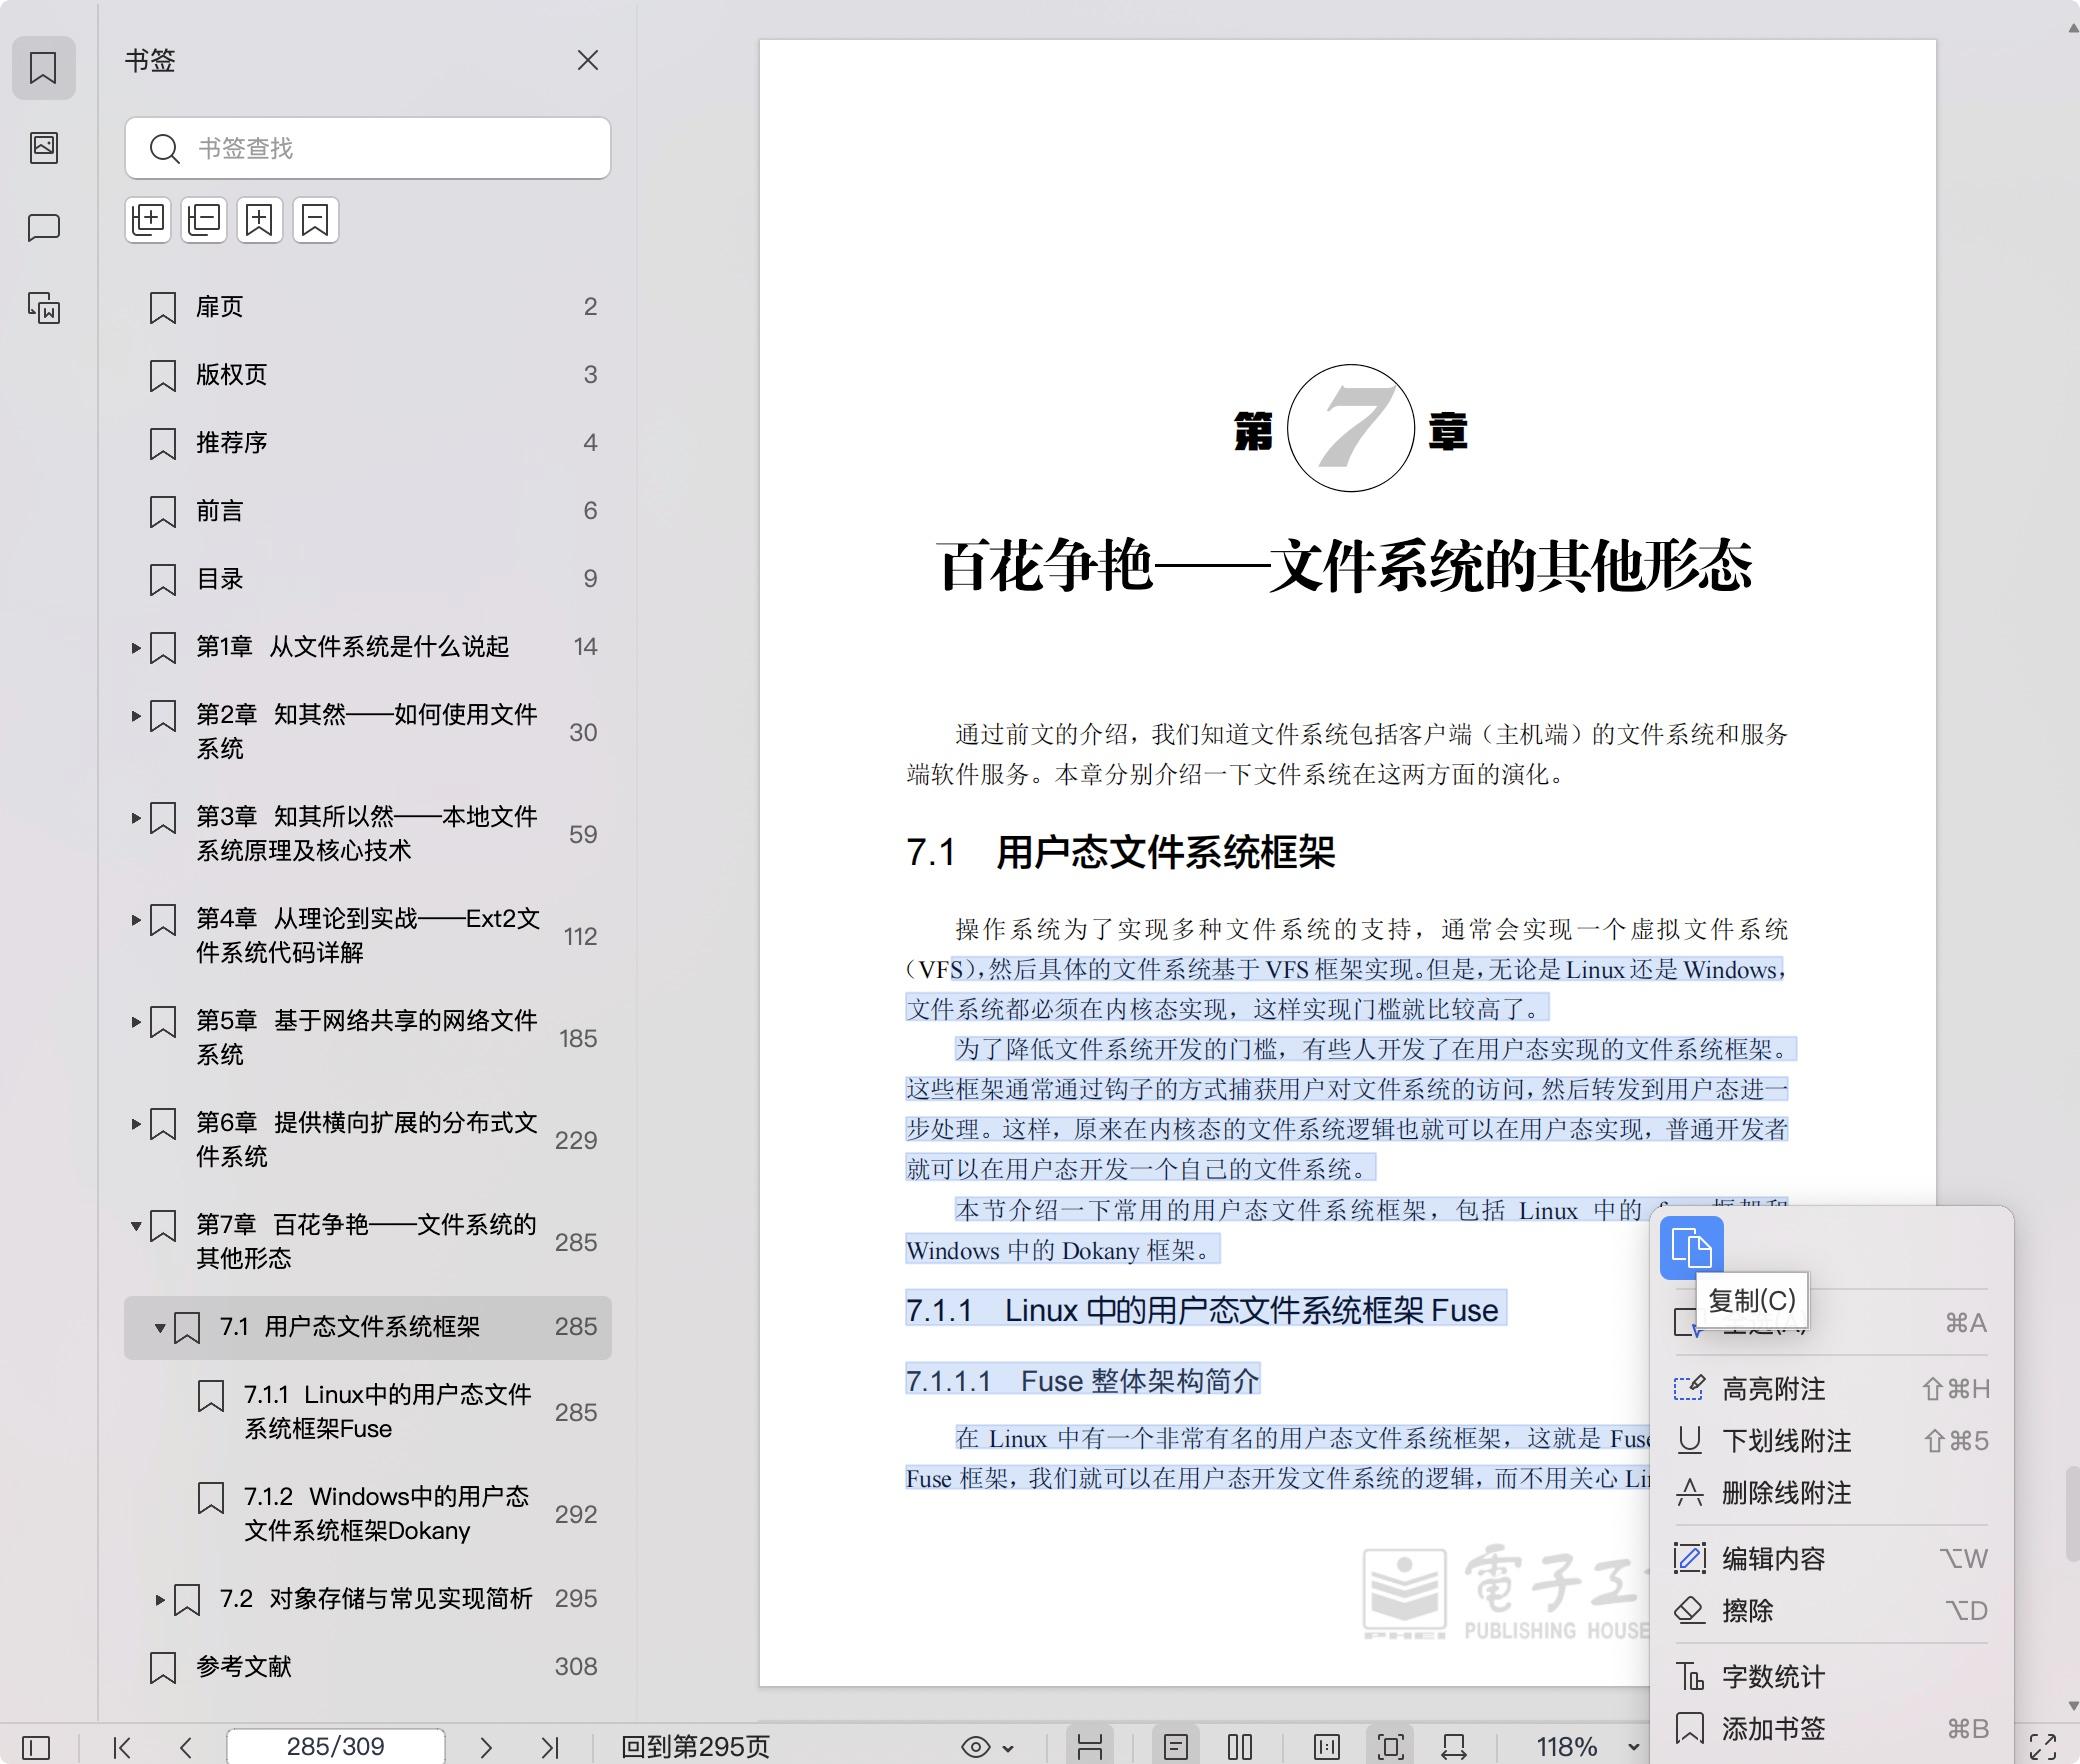Go to the last page
Viewport: 2080px width, 1764px height.
pos(549,1747)
